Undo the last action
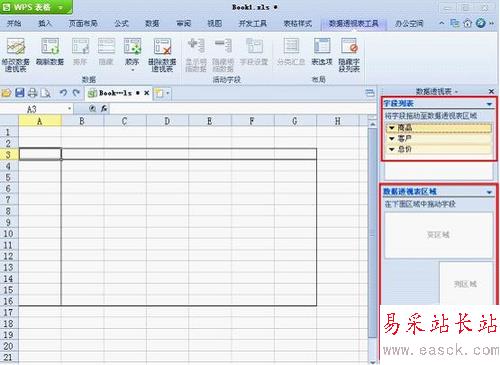500x365 pixels. coord(63,93)
